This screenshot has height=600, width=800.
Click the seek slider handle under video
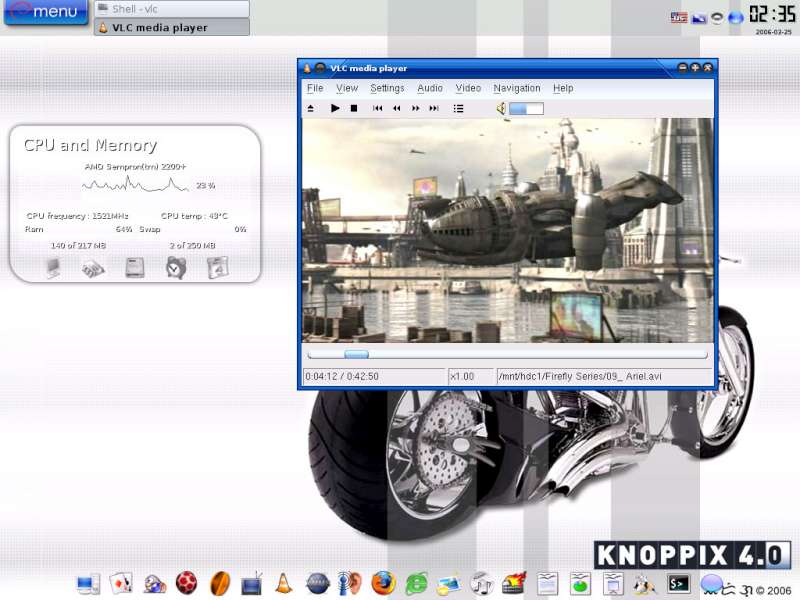point(356,354)
